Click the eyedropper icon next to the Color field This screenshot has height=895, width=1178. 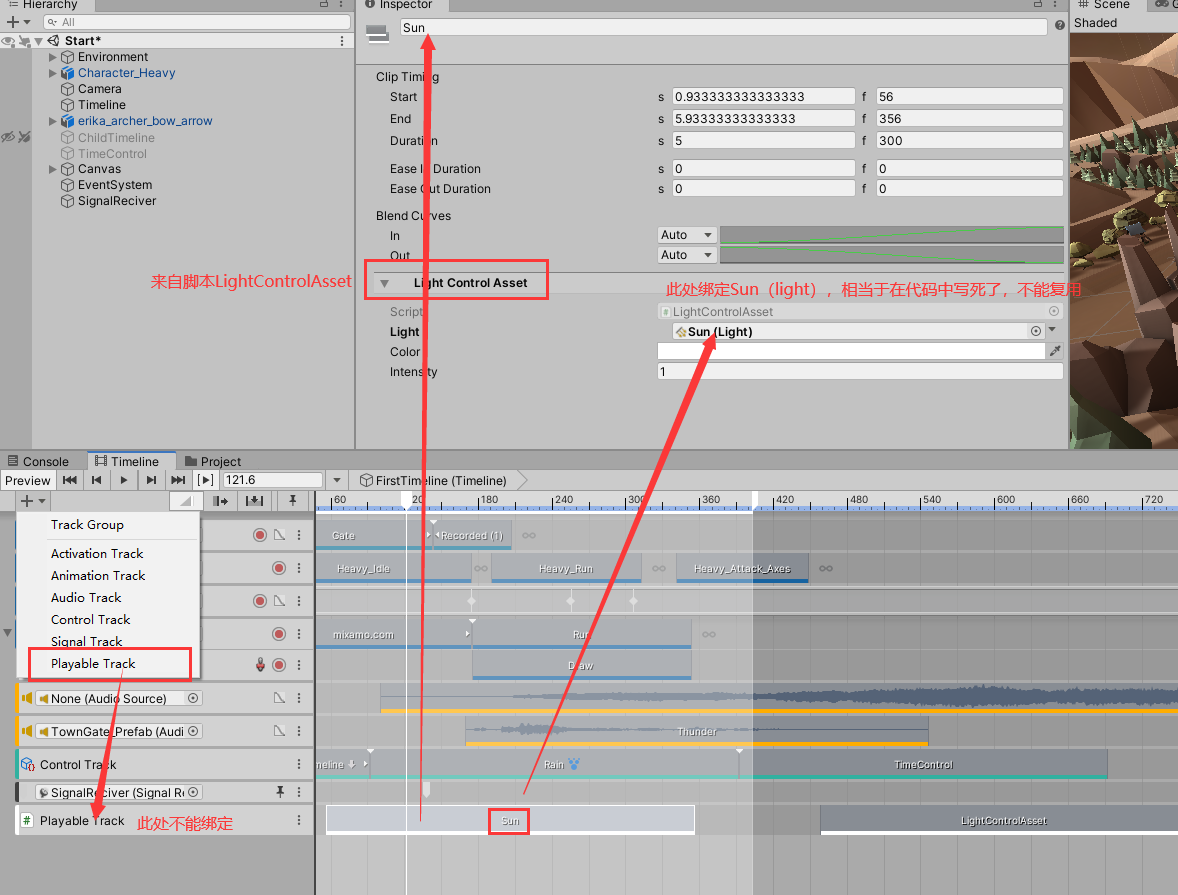(x=1056, y=351)
